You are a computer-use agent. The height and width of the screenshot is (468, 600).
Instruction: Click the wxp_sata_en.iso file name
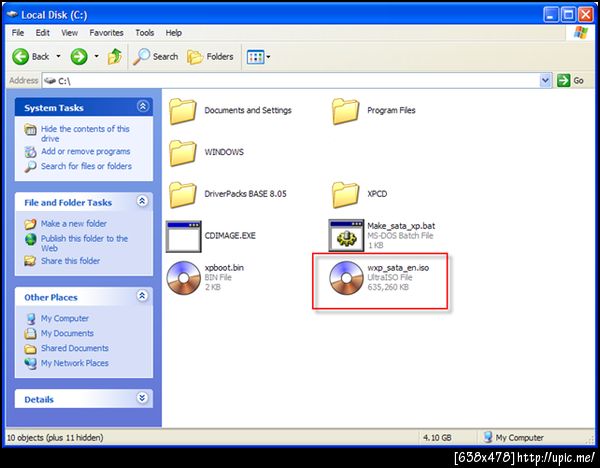click(398, 268)
